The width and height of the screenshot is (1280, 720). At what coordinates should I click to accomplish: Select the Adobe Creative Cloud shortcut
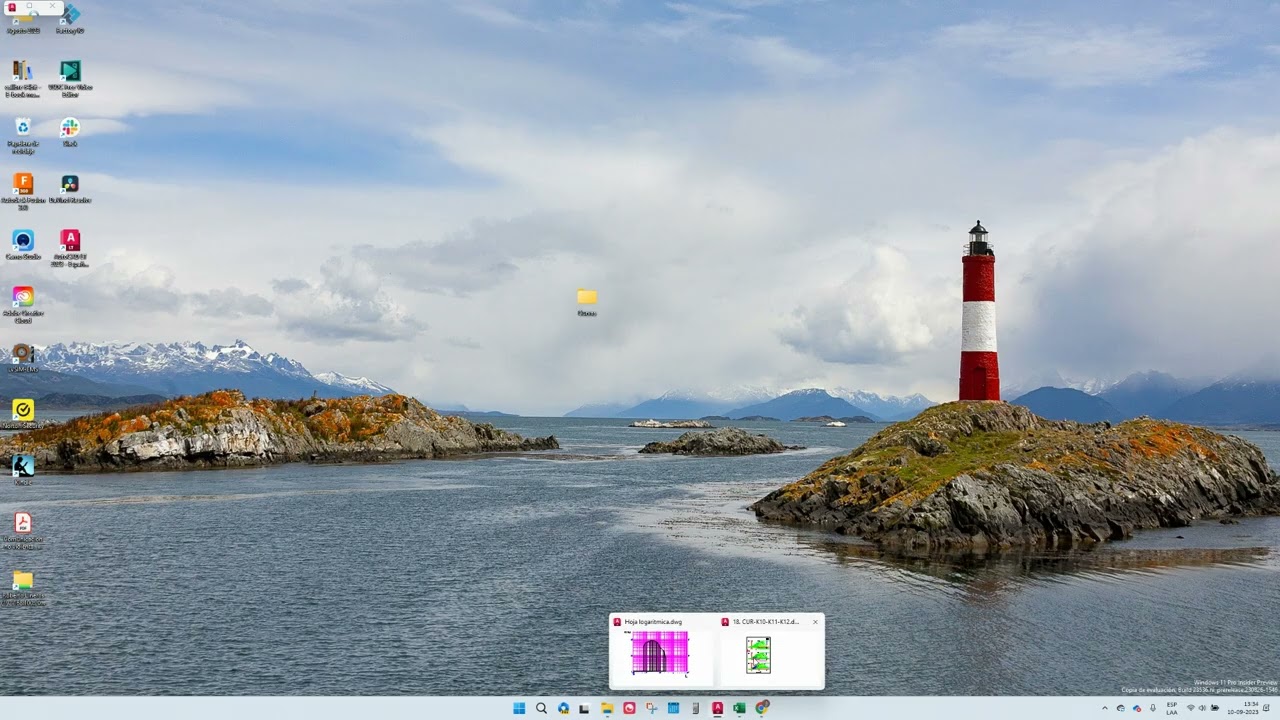tap(22, 305)
